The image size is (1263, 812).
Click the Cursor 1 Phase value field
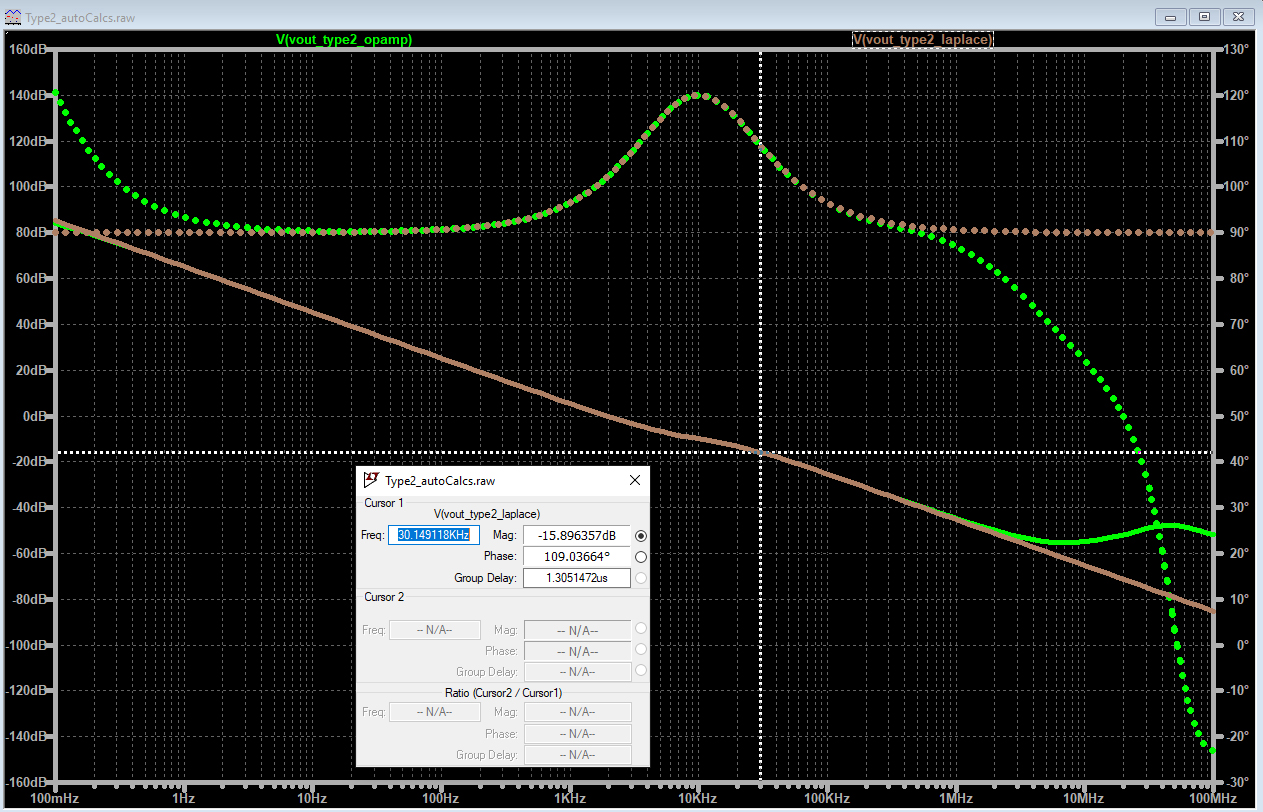pyautogui.click(x=577, y=557)
